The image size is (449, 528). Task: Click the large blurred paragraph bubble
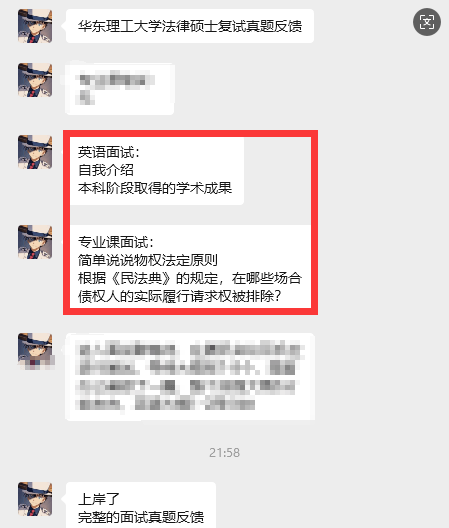pos(190,376)
